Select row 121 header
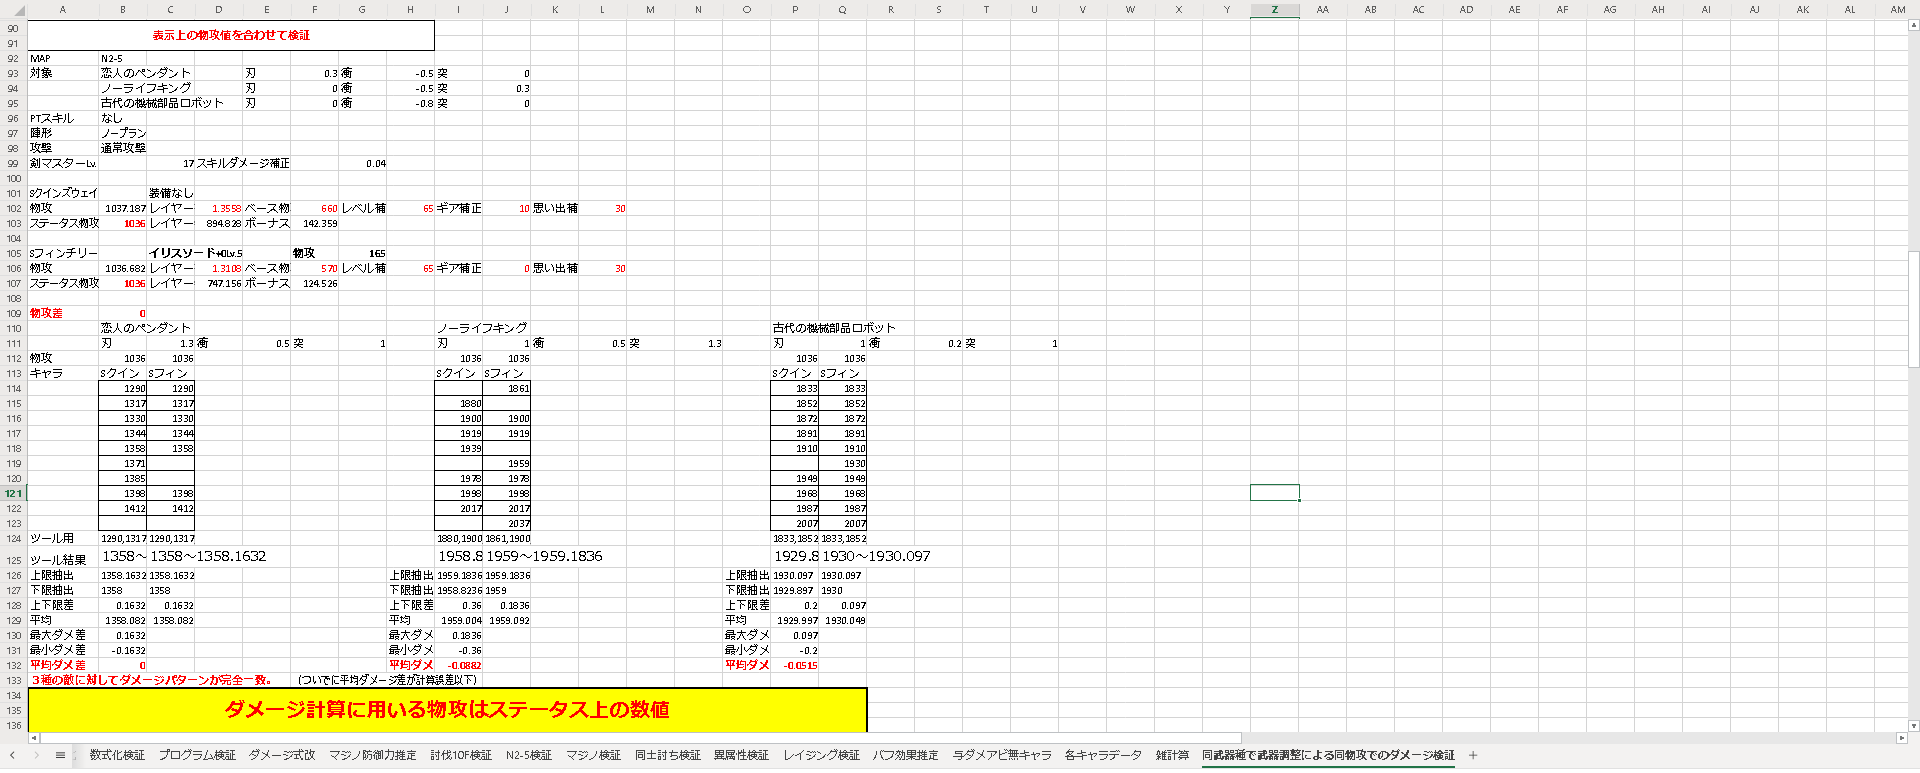The width and height of the screenshot is (1920, 773). coord(13,493)
